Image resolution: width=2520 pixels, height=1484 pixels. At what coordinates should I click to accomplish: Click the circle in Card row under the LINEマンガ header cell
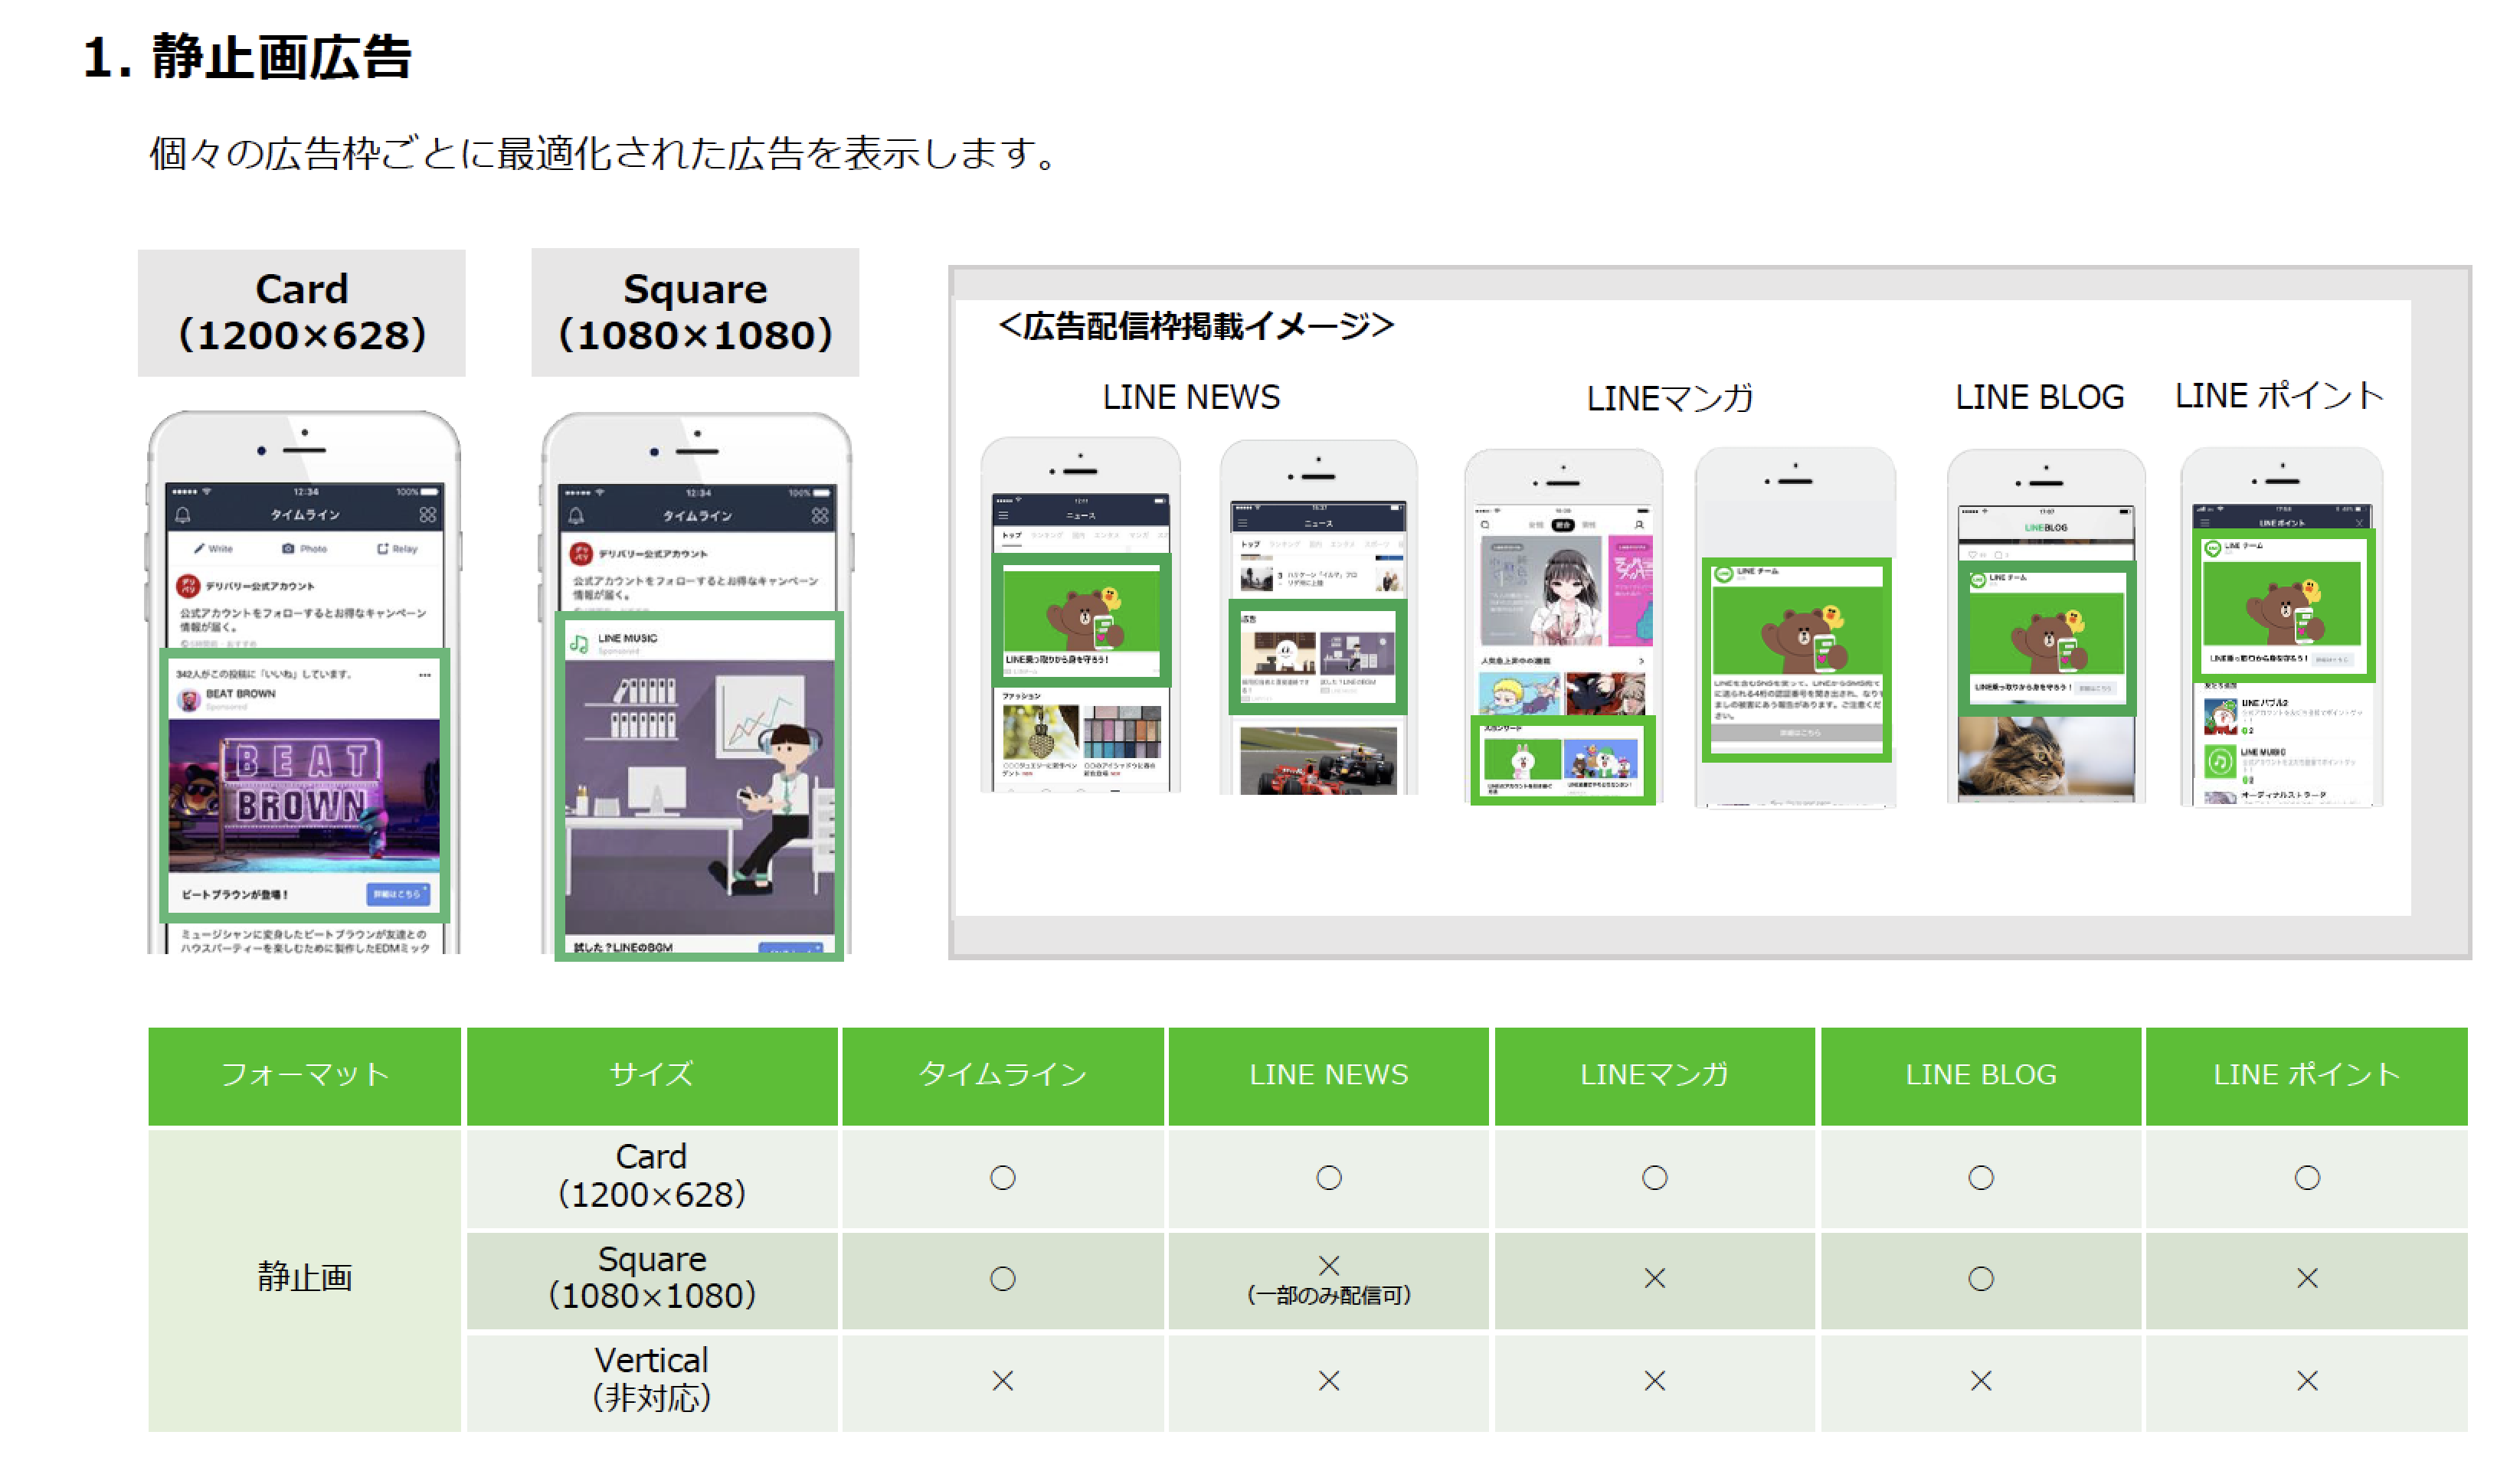point(1655,1179)
